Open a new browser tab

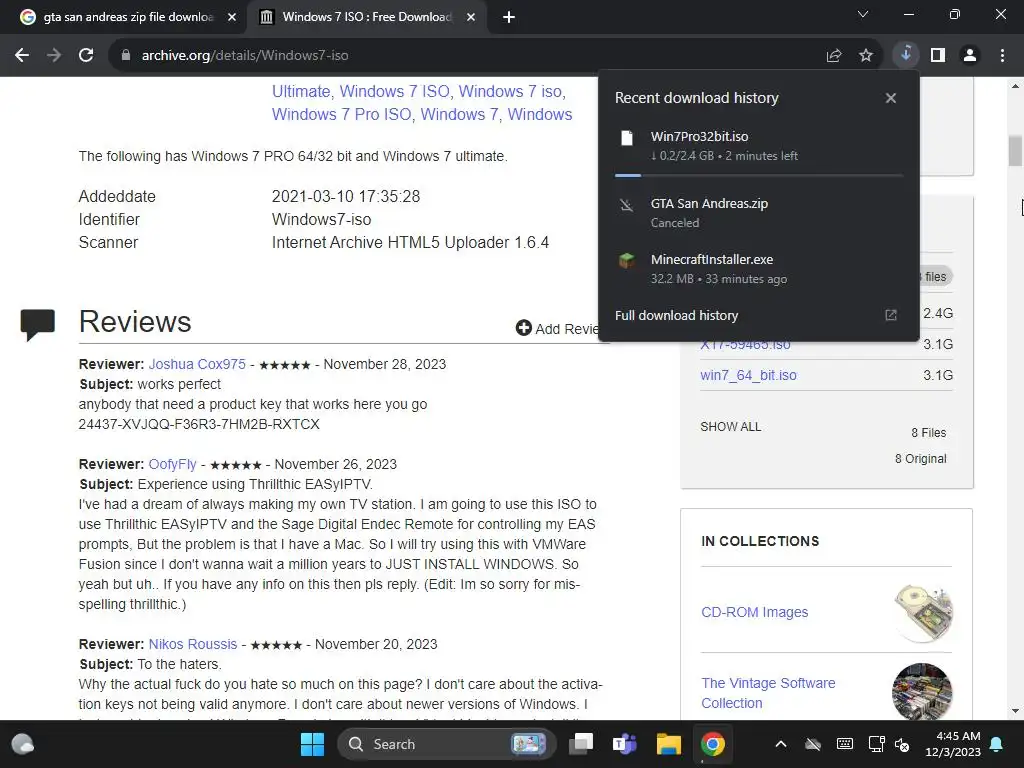[509, 17]
